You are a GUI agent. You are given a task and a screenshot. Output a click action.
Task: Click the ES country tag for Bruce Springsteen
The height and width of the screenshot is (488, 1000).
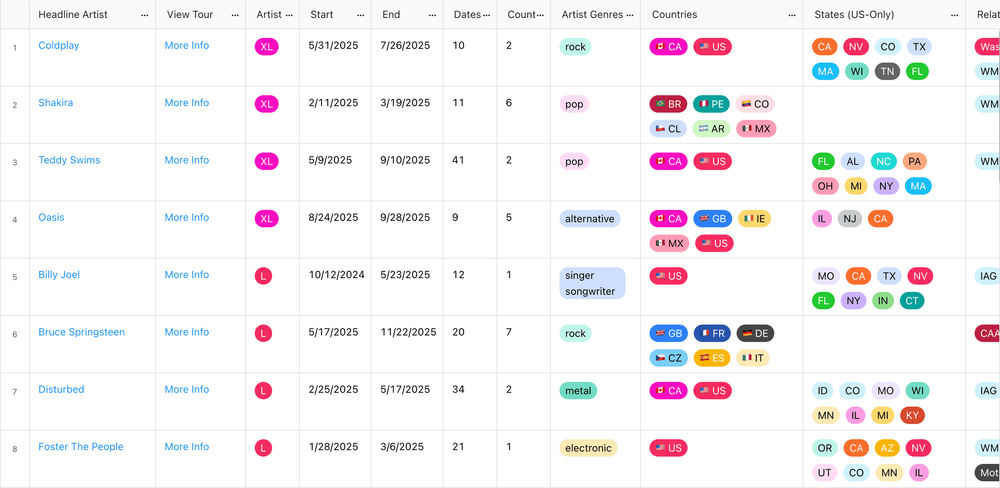coord(712,358)
